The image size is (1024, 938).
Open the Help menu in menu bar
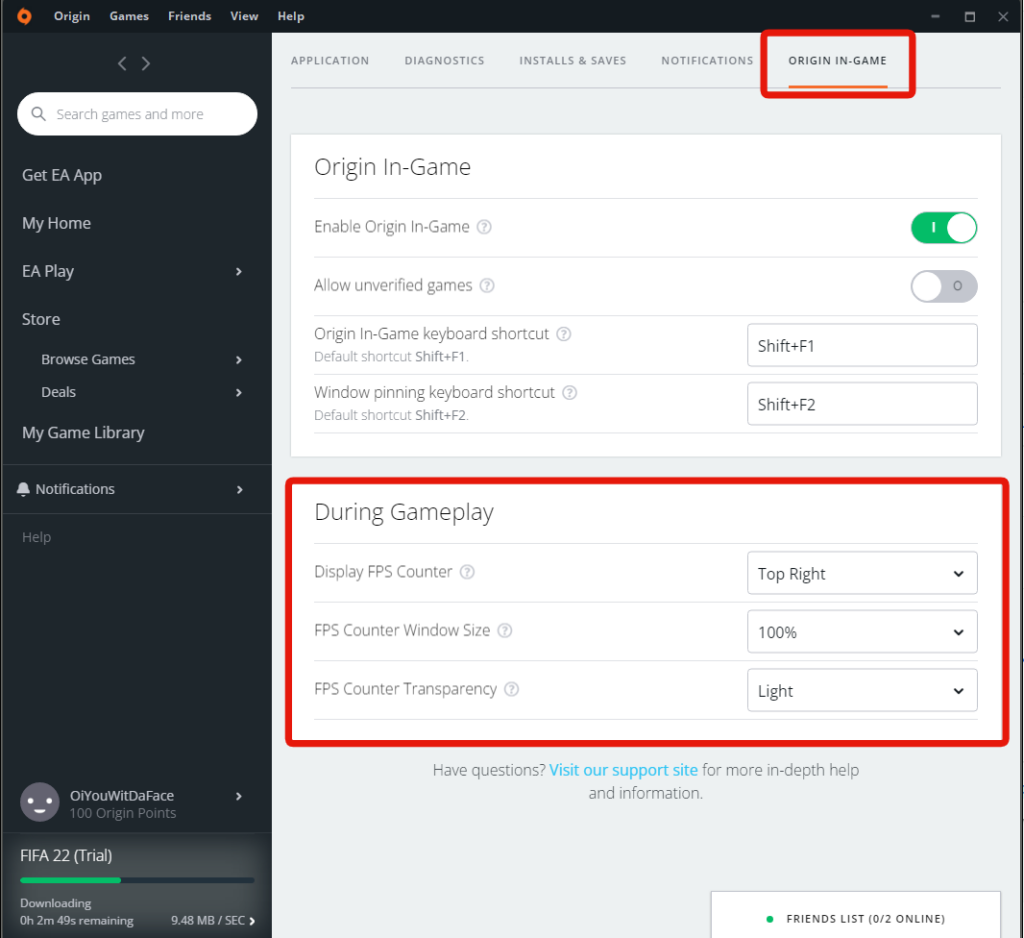click(x=291, y=16)
